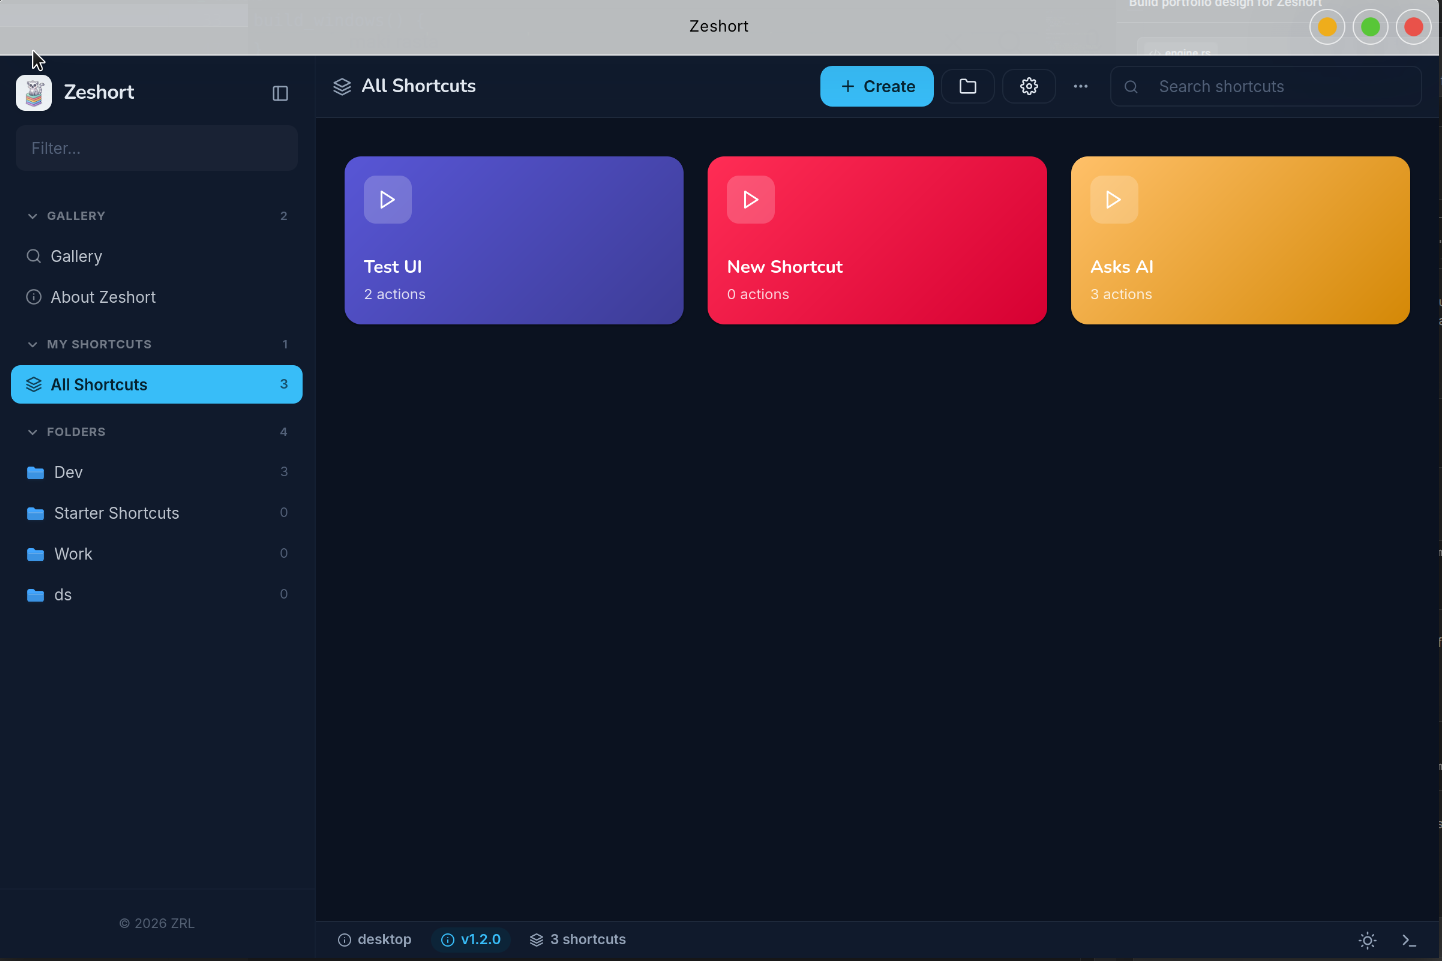Open settings via the gear icon

pos(1029,86)
